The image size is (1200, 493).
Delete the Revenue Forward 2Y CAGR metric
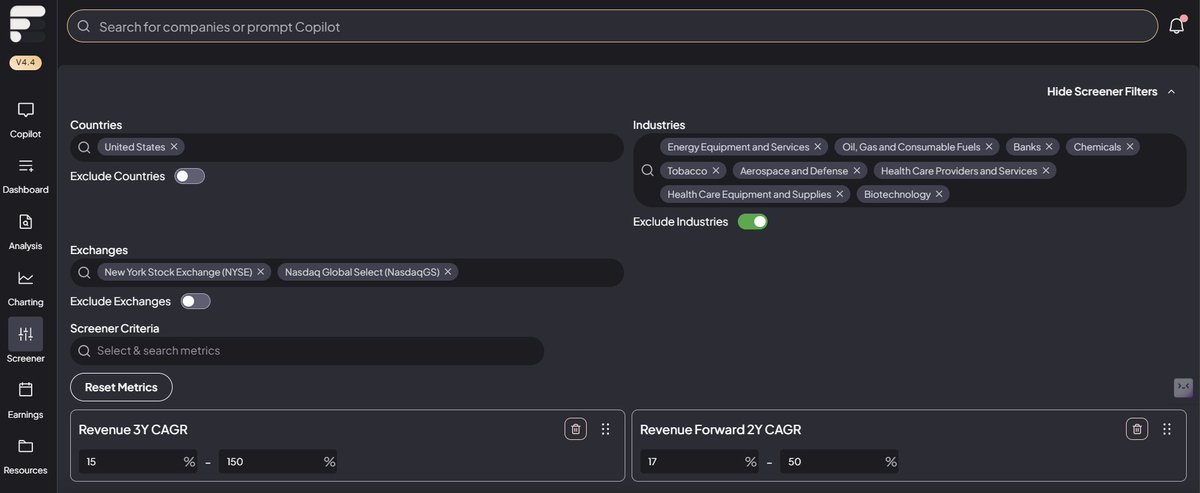1137,429
